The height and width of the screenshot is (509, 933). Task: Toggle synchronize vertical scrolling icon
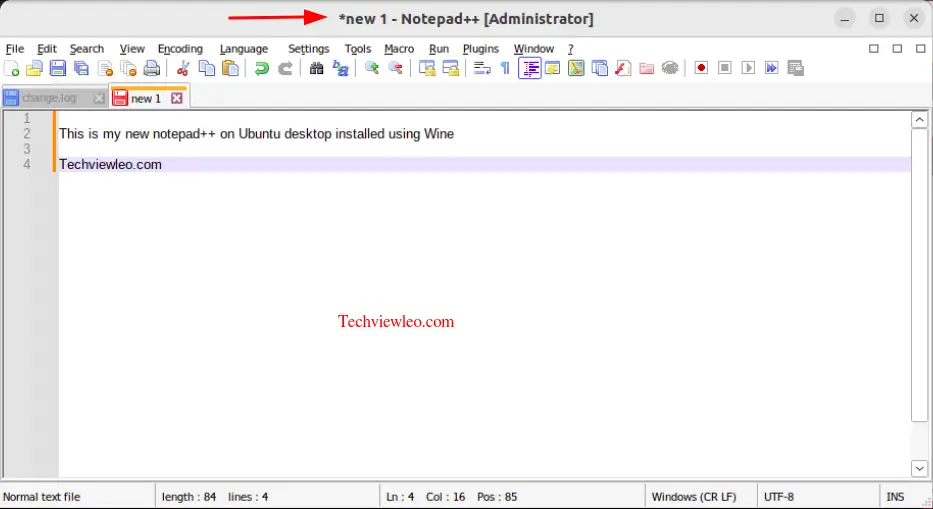[x=427, y=68]
